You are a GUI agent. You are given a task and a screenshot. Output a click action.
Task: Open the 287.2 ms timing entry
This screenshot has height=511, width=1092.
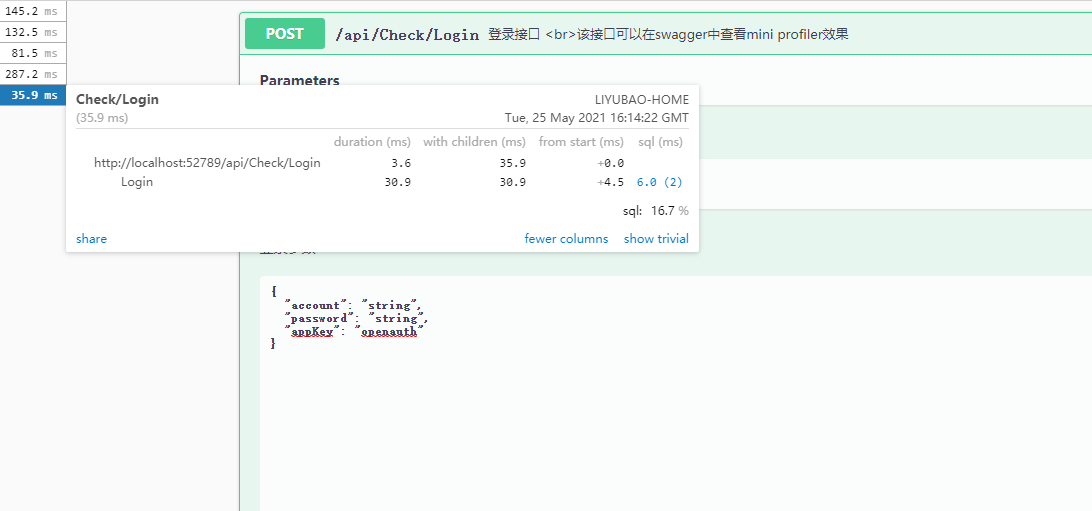pyautogui.click(x=32, y=74)
